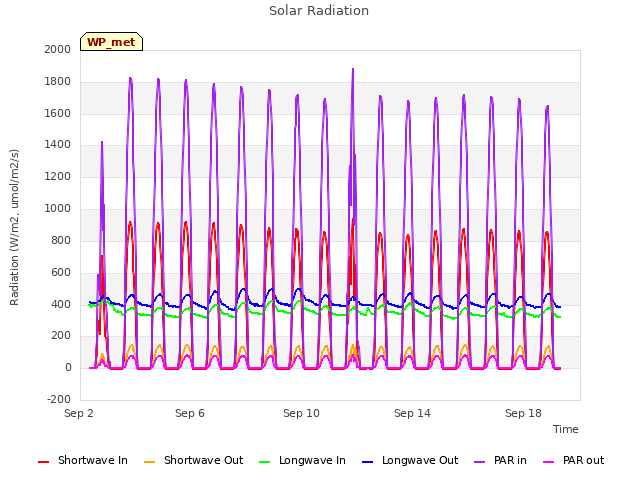640x480 pixels.
Task: Click the 0 y-axis tick label
Action: coord(68,368)
